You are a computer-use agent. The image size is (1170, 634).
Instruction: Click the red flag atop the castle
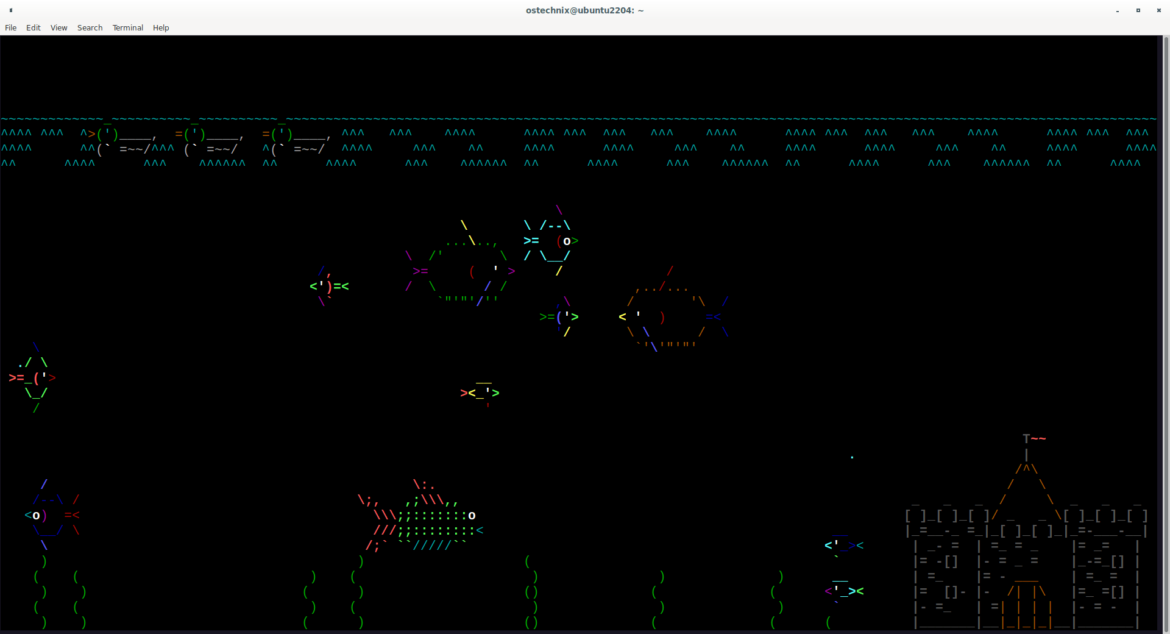tap(1037, 438)
